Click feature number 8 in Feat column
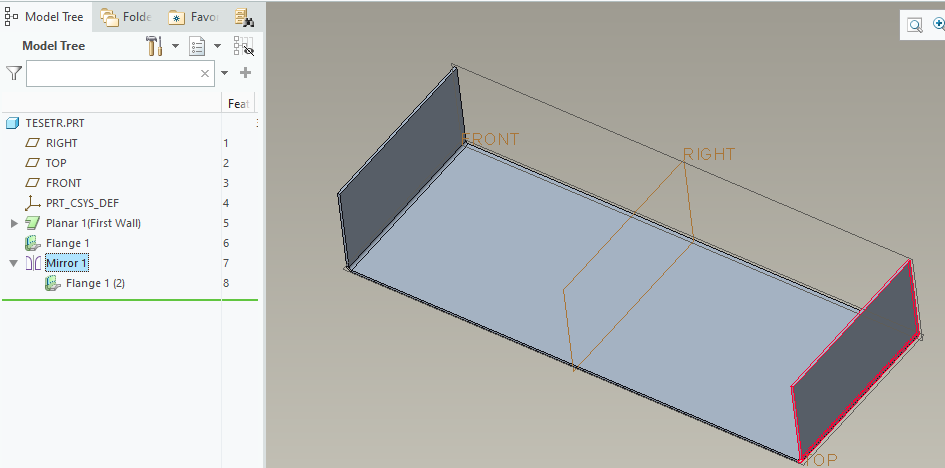The height and width of the screenshot is (468, 945). (x=226, y=283)
